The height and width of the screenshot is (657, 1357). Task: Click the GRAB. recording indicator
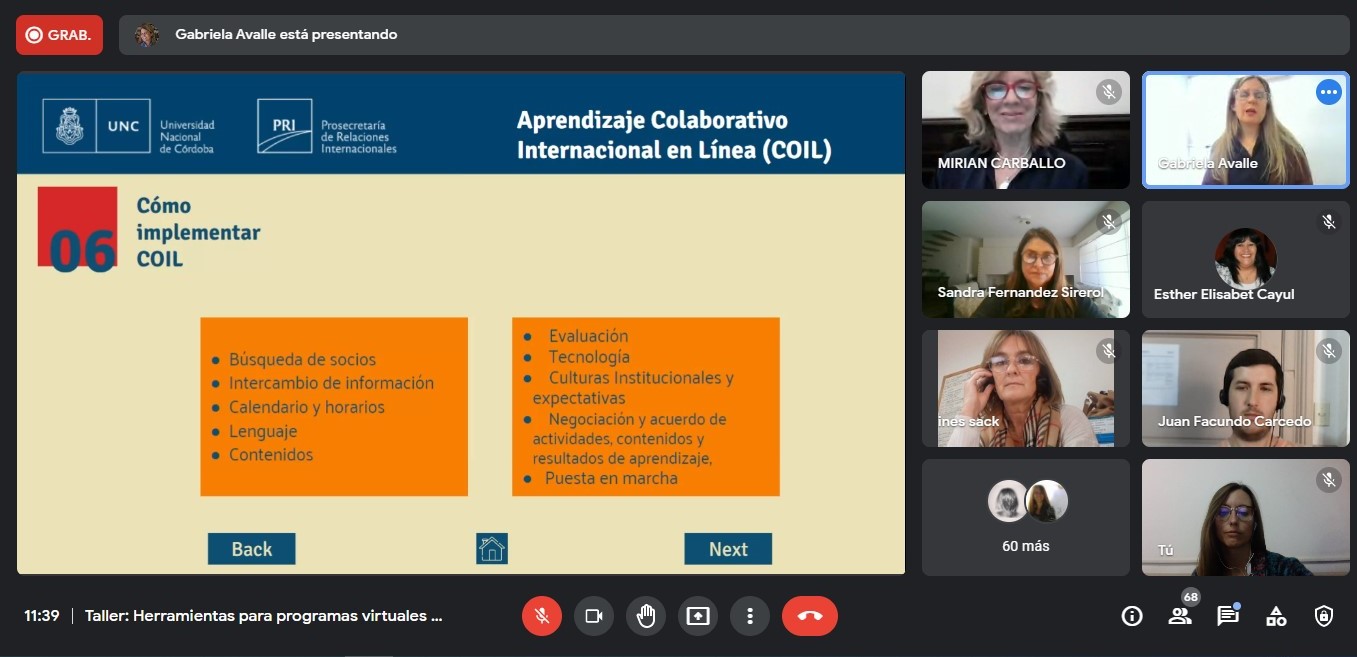(x=59, y=35)
